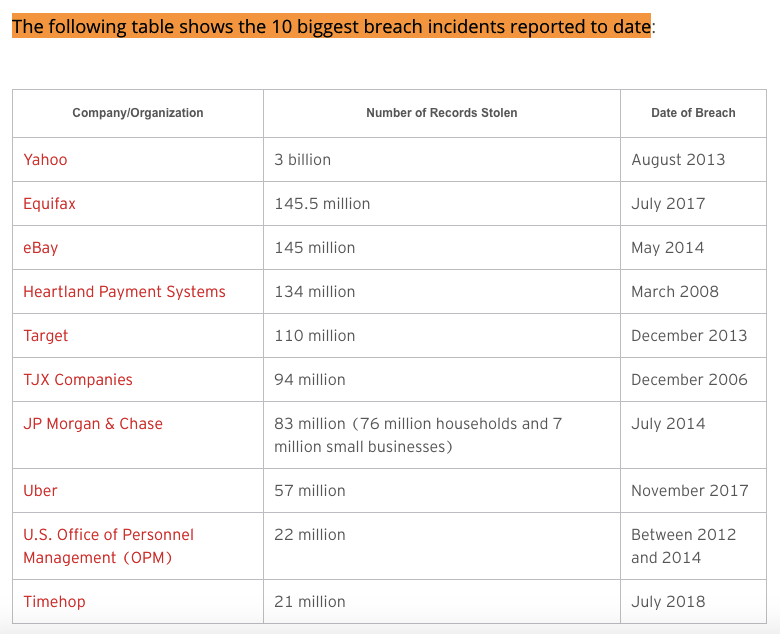
Task: Follow the Timehop link
Action: [x=54, y=602]
